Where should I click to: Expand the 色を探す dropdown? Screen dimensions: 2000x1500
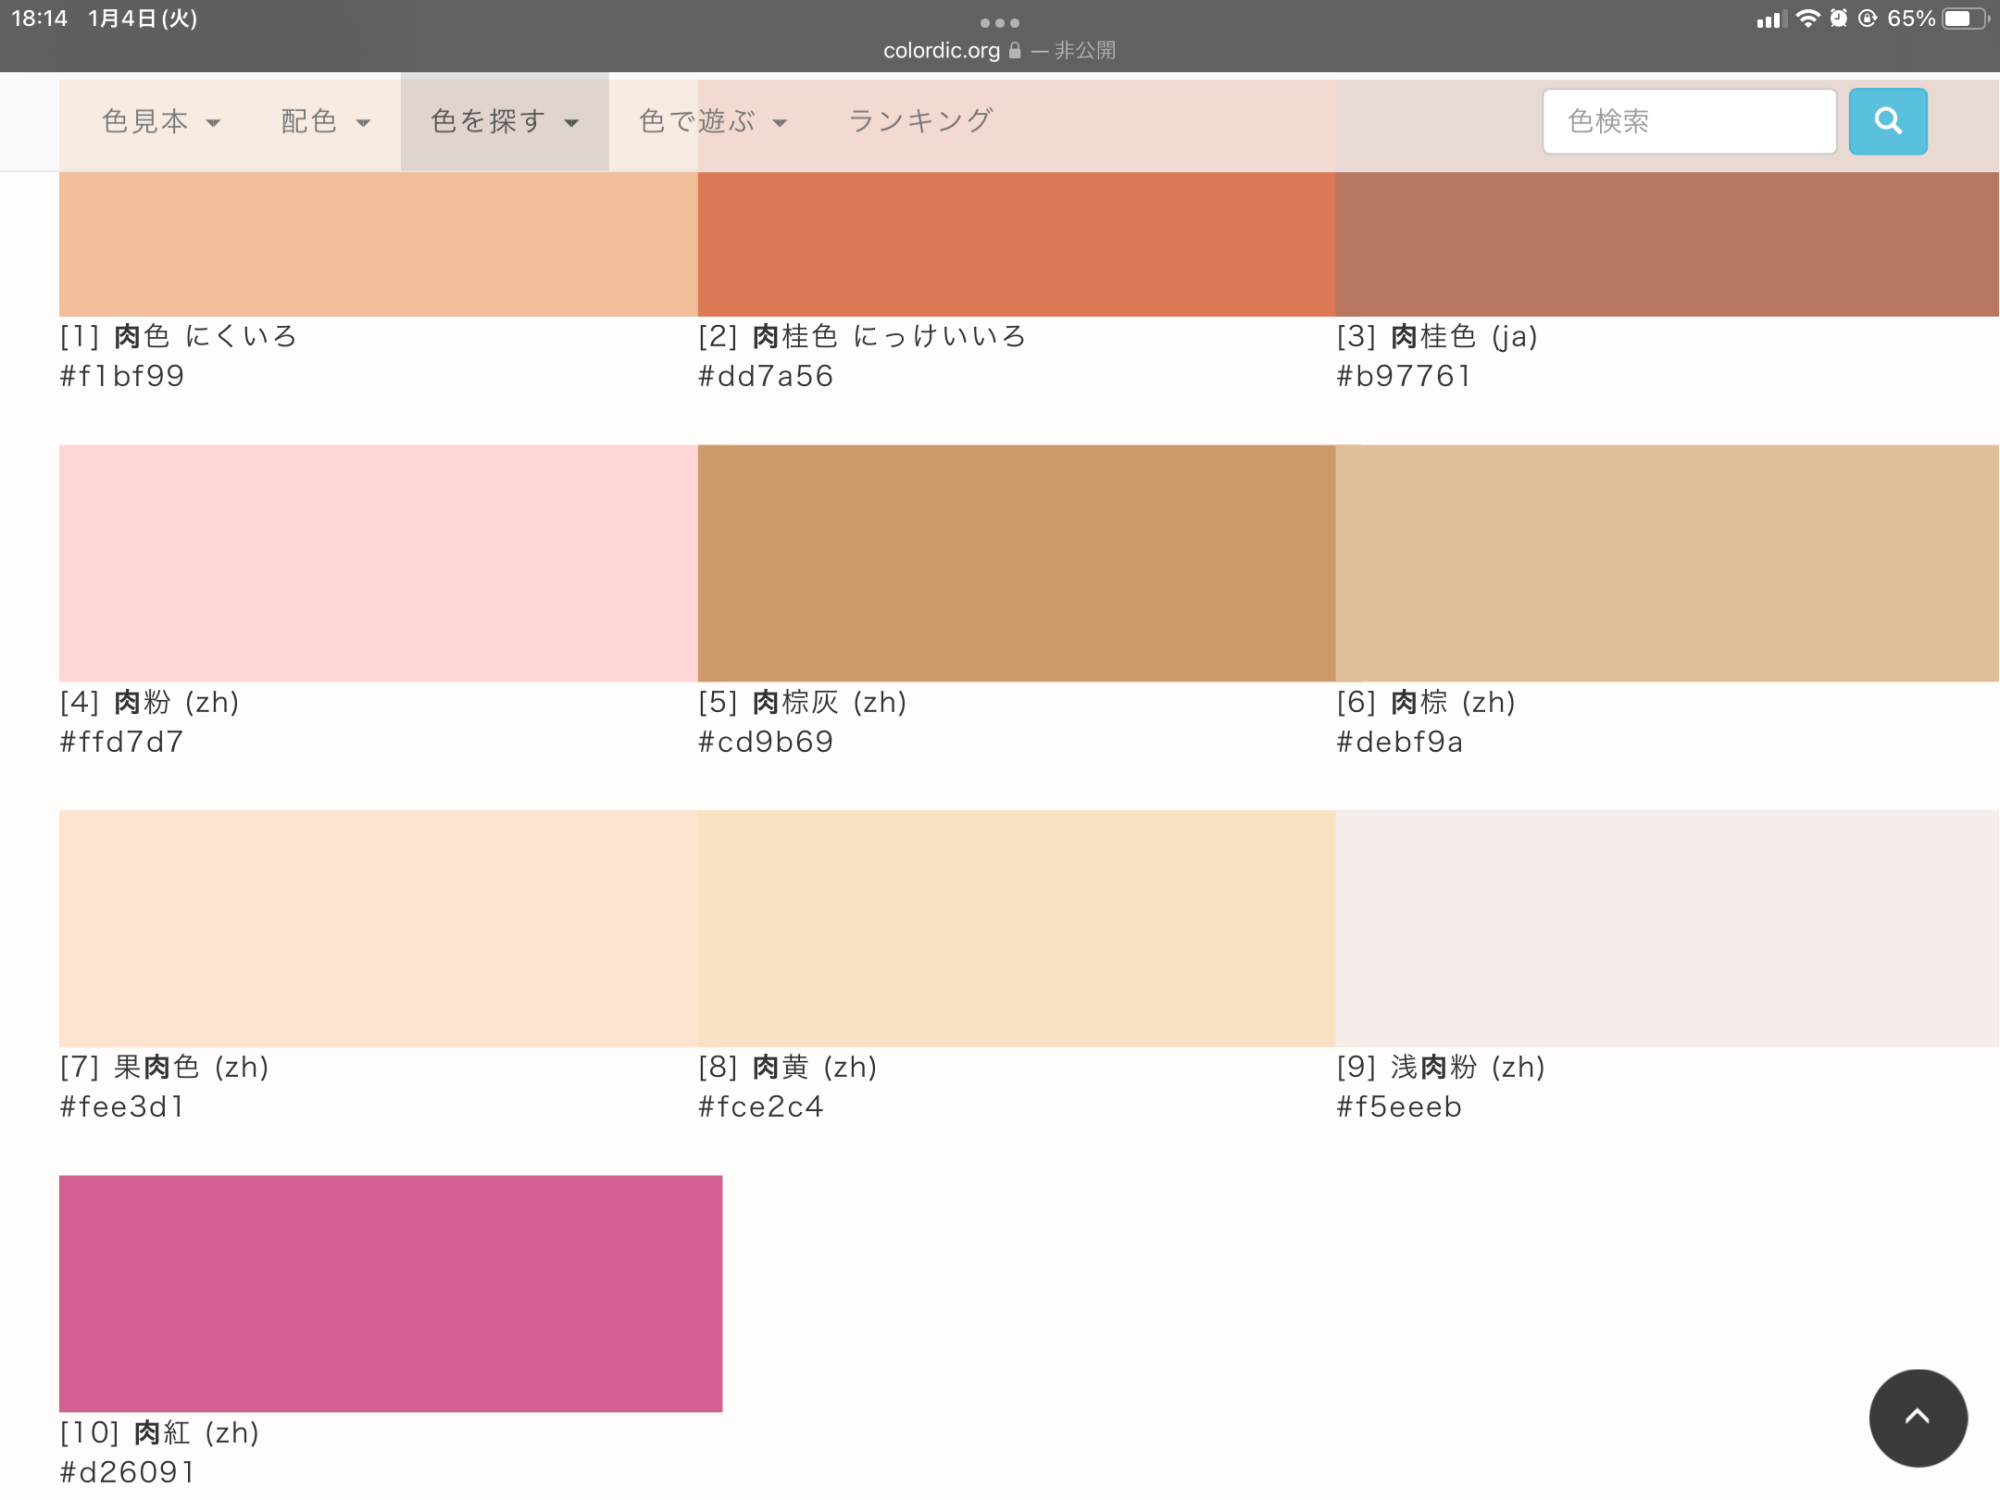[x=504, y=122]
